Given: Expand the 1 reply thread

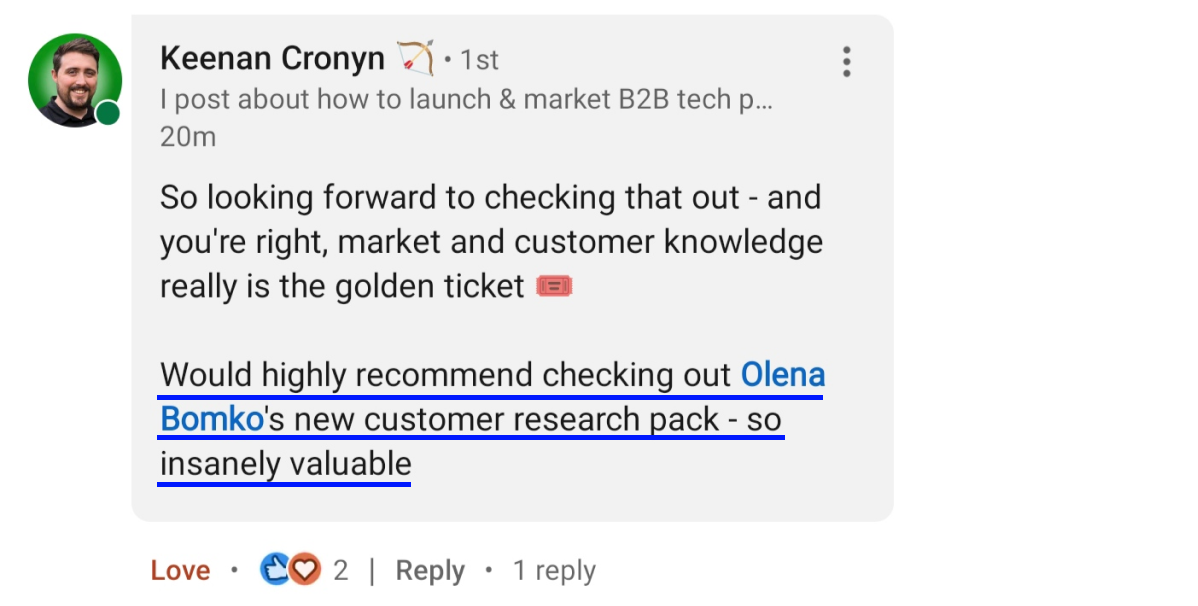Looking at the screenshot, I should (554, 571).
